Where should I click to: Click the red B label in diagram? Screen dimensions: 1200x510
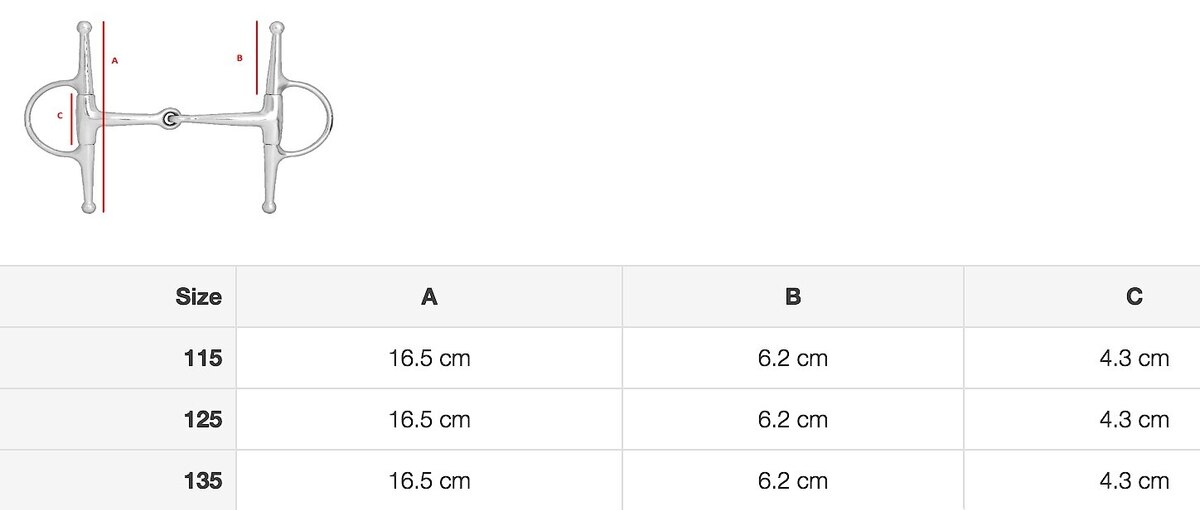pos(239,58)
